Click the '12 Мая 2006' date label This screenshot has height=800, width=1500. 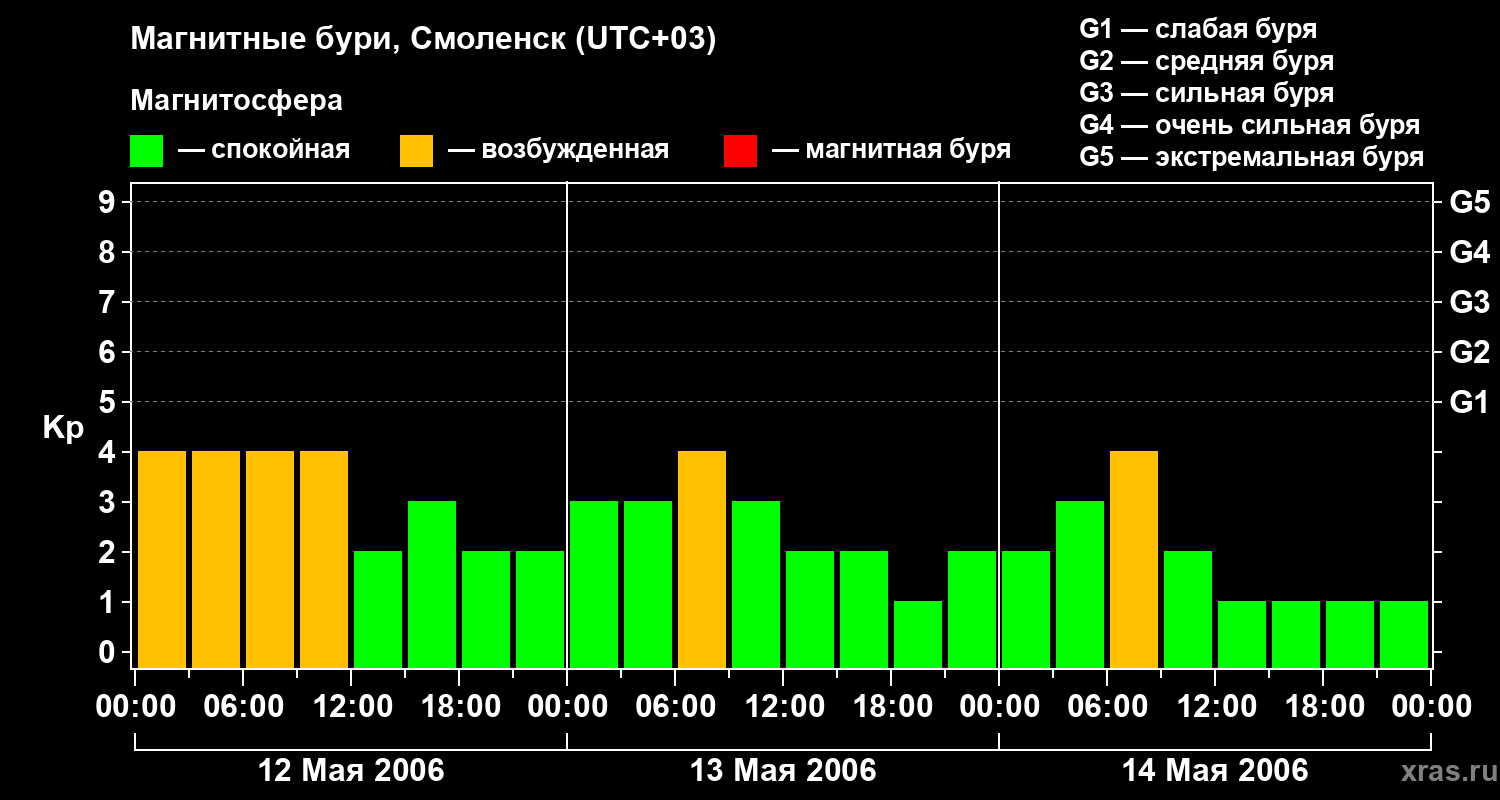pyautogui.click(x=351, y=771)
